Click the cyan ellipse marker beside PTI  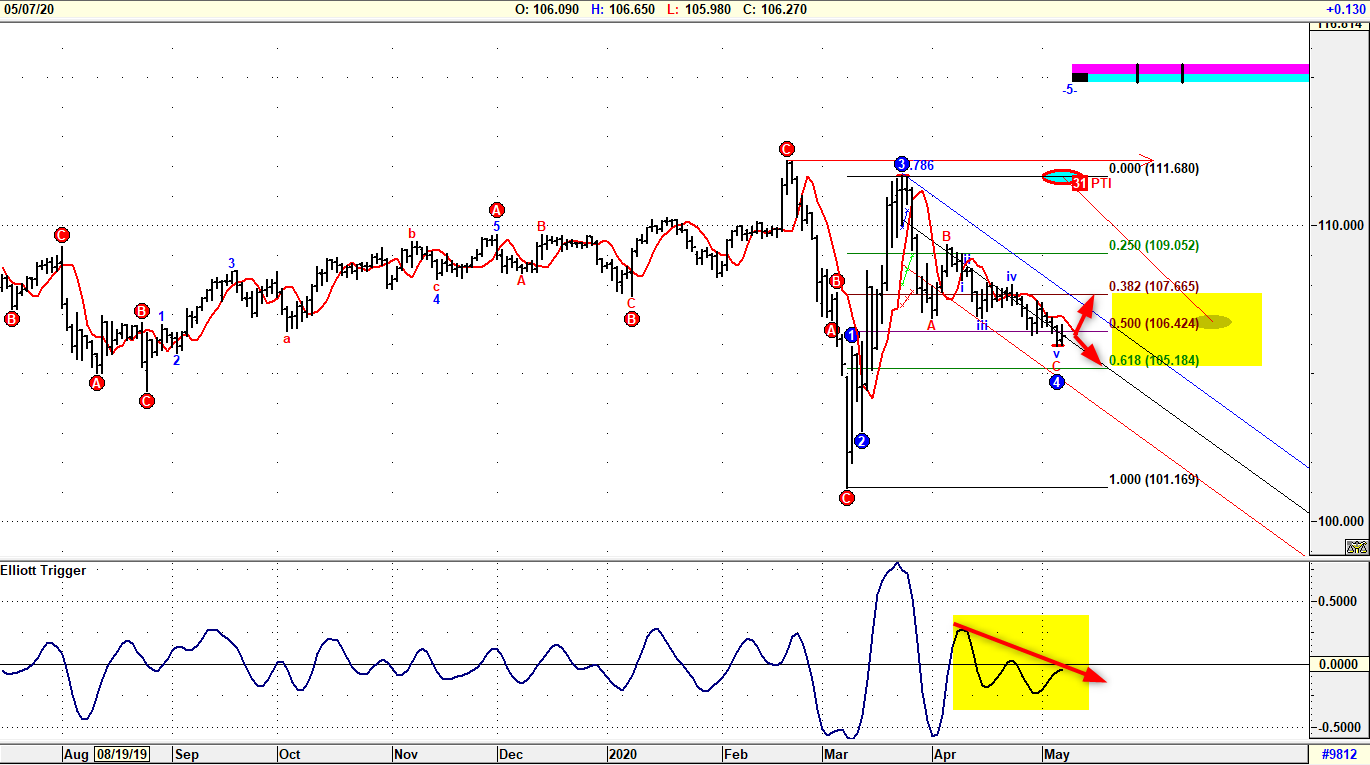[1061, 177]
